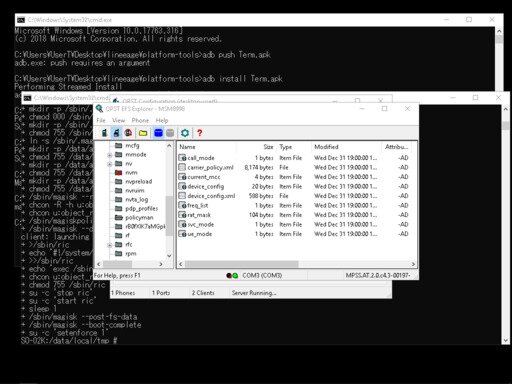Image resolution: width=512 pixels, height=384 pixels.
Task: Sort file list by Attributes column header
Action: [397, 147]
